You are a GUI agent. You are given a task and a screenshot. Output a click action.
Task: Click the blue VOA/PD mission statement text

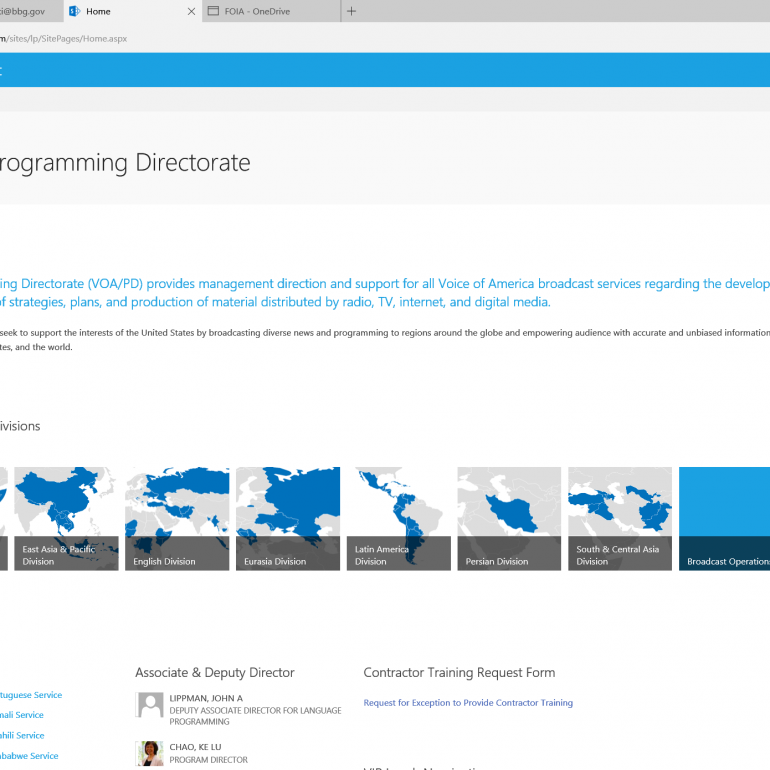385,293
